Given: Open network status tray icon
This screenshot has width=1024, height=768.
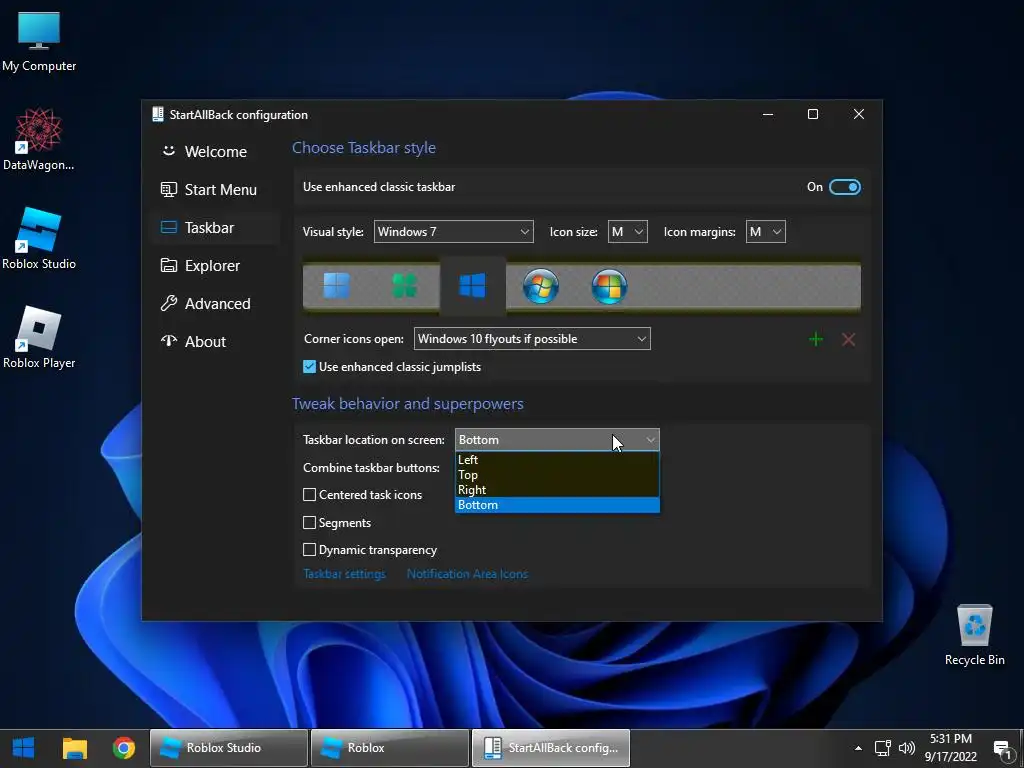Looking at the screenshot, I should 882,748.
